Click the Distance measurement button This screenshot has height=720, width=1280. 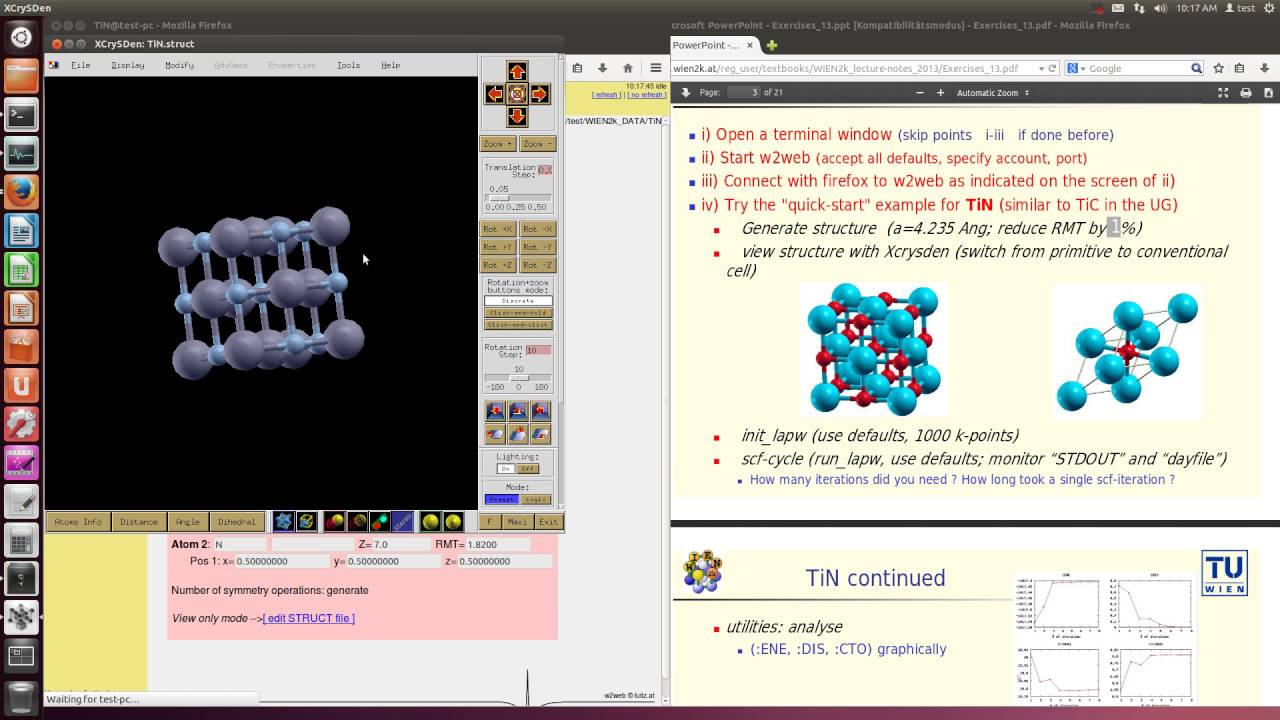click(139, 521)
